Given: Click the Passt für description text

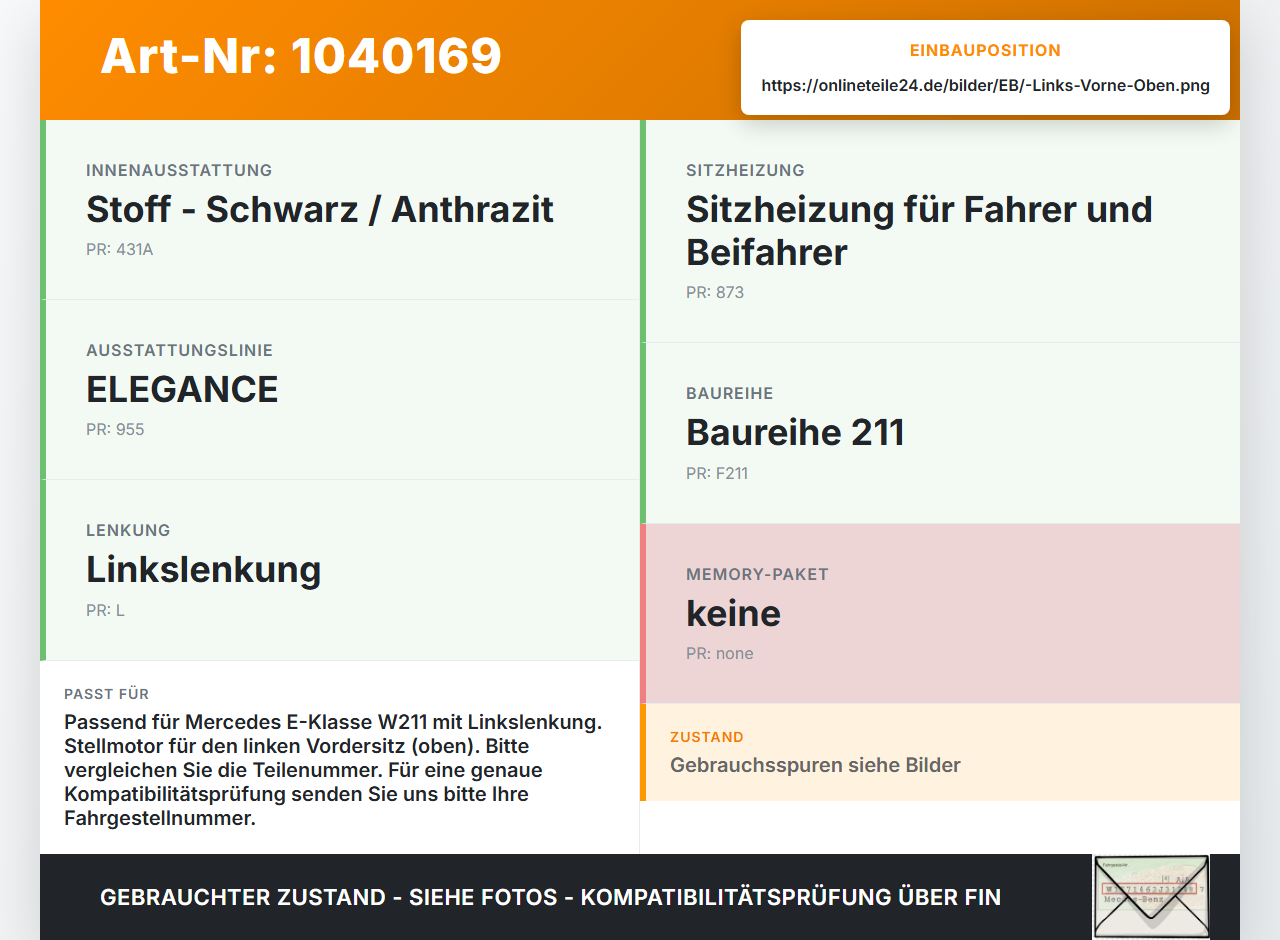Looking at the screenshot, I should 334,770.
